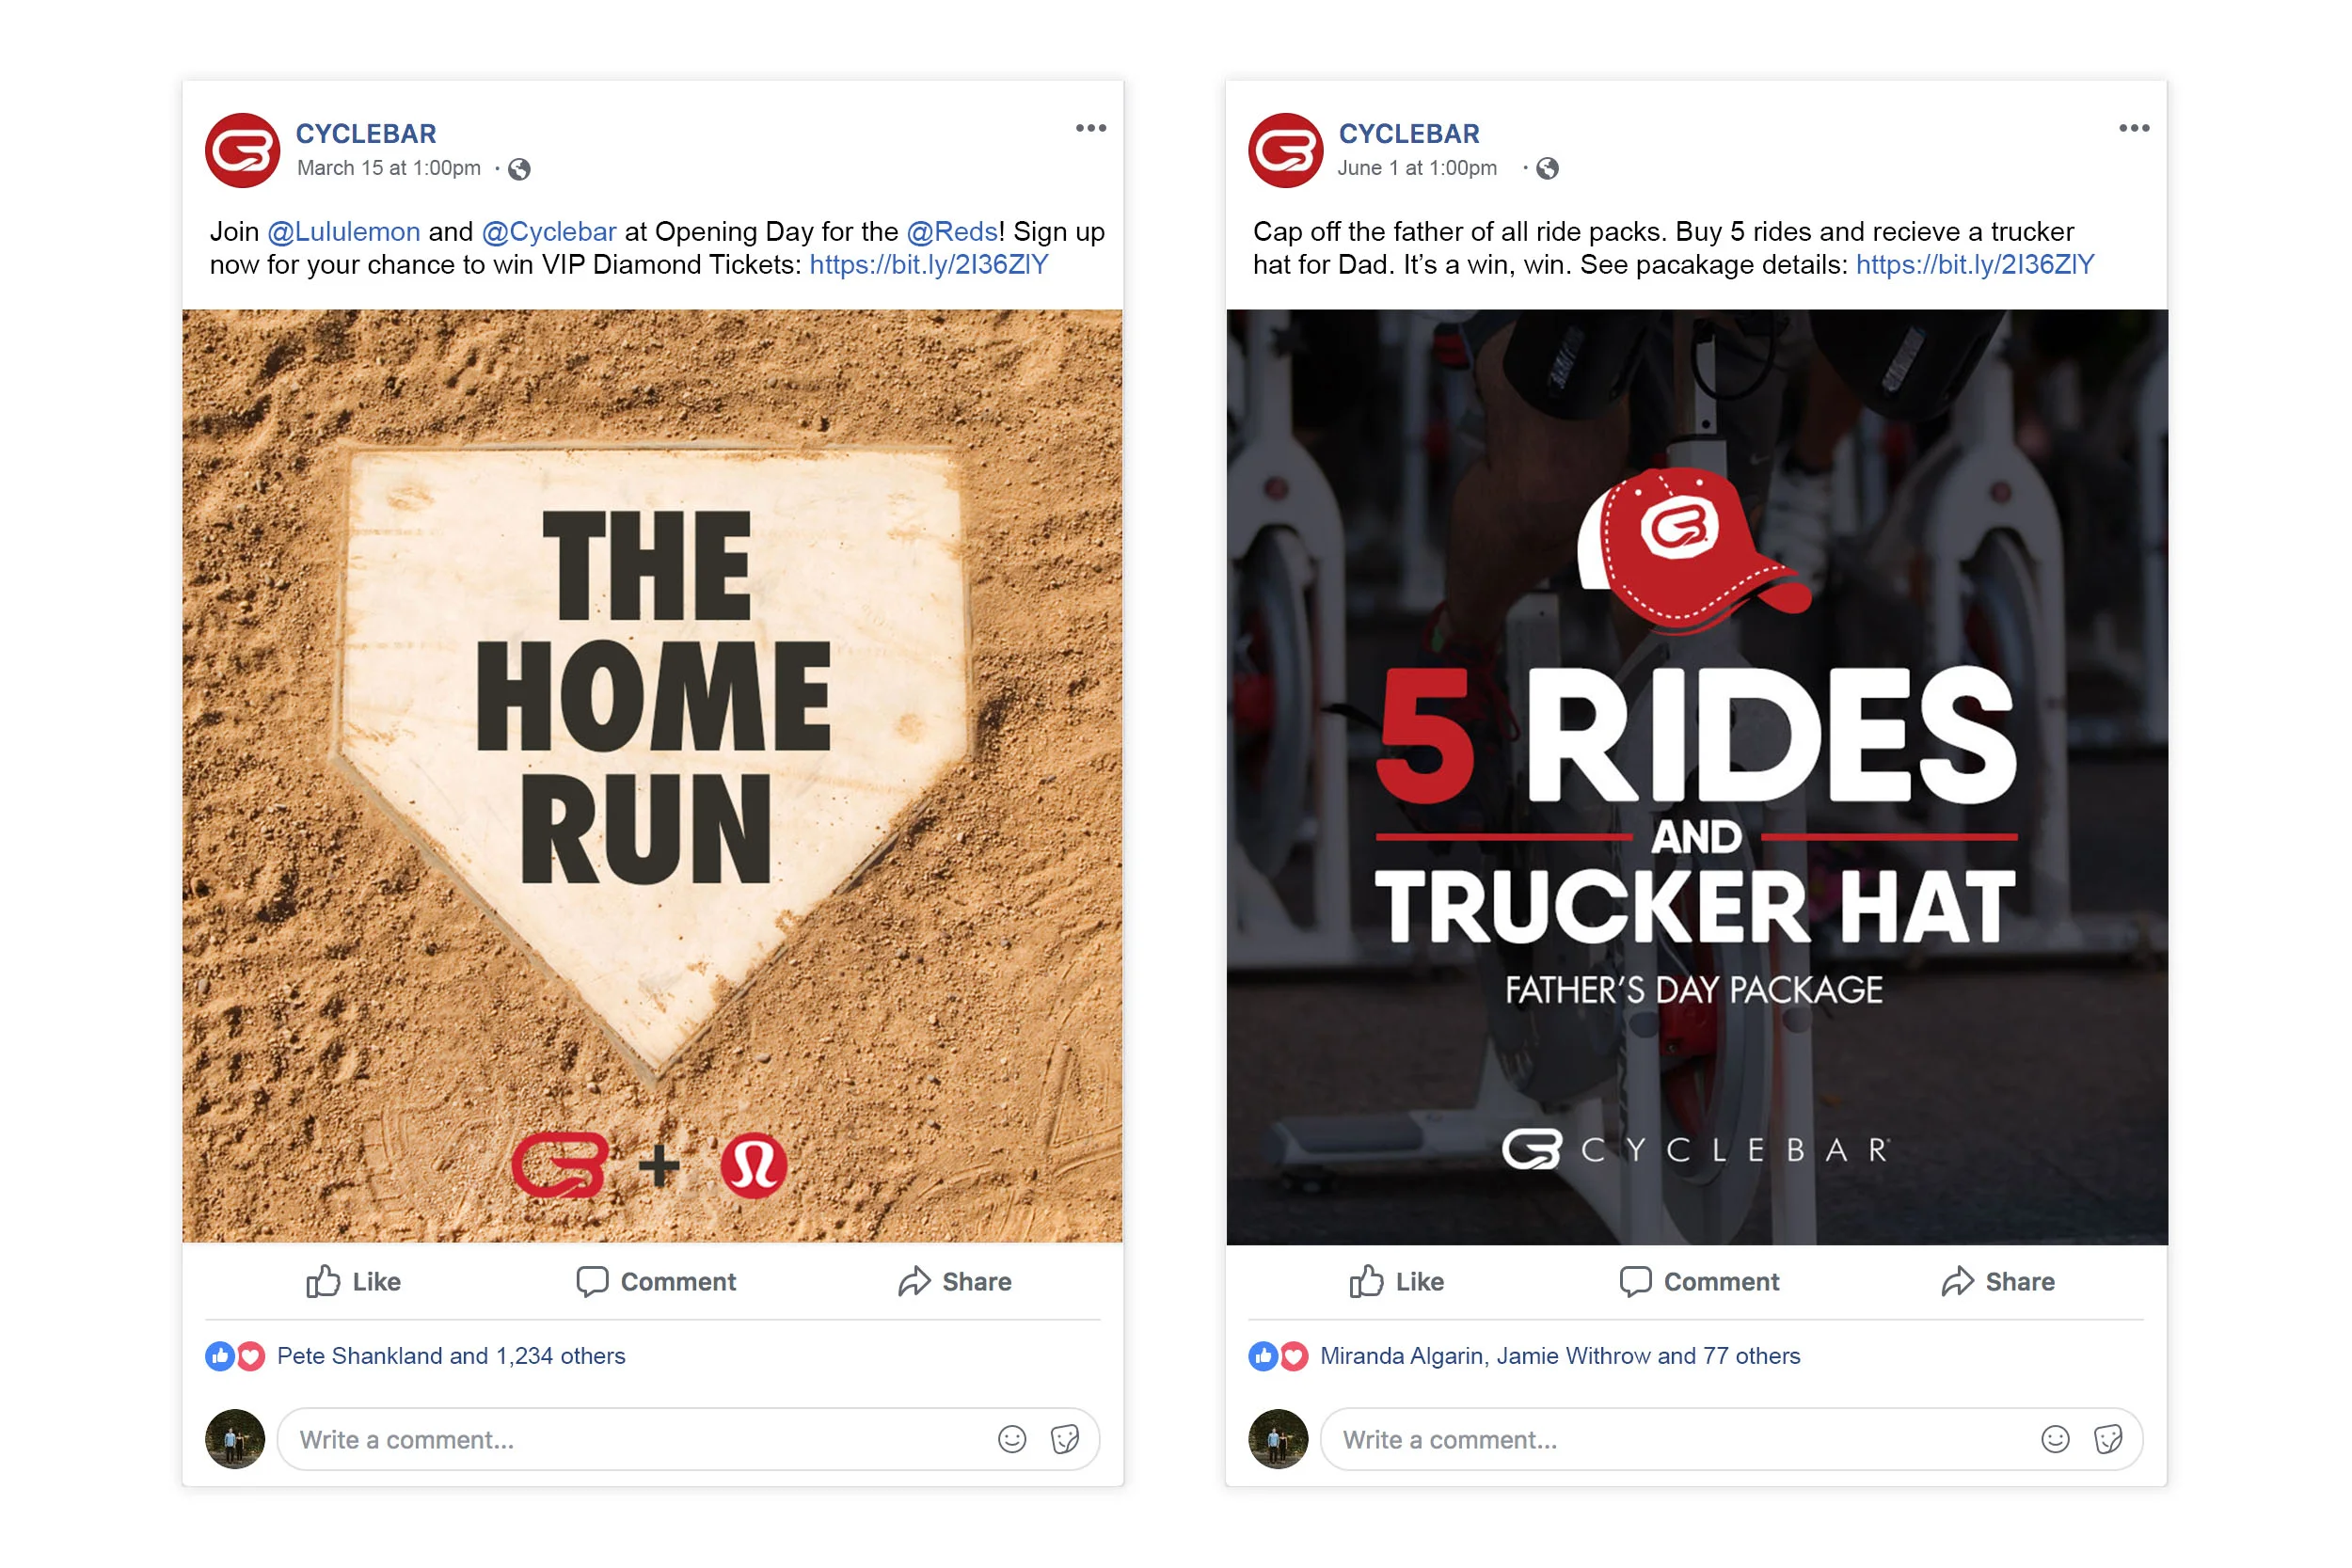Click the public globe icon on June 1 post

tap(1547, 169)
